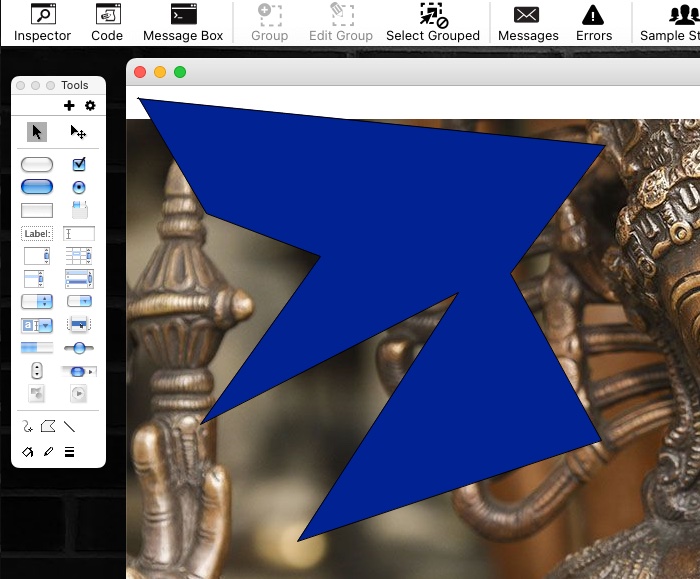
Task: Select the option menu control
Action: (37, 301)
